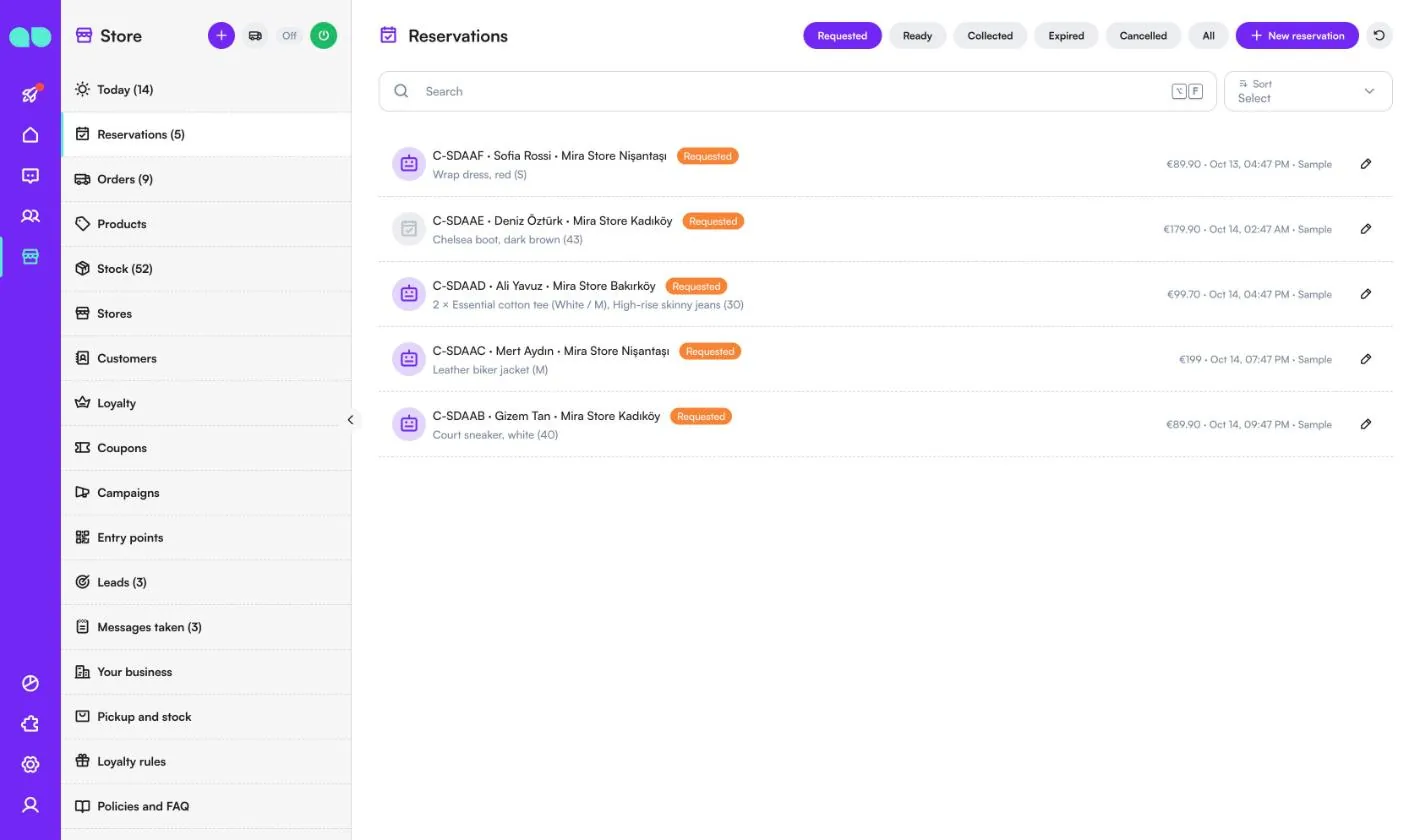Click the delivery truck icon beside Store

[x=255, y=35]
